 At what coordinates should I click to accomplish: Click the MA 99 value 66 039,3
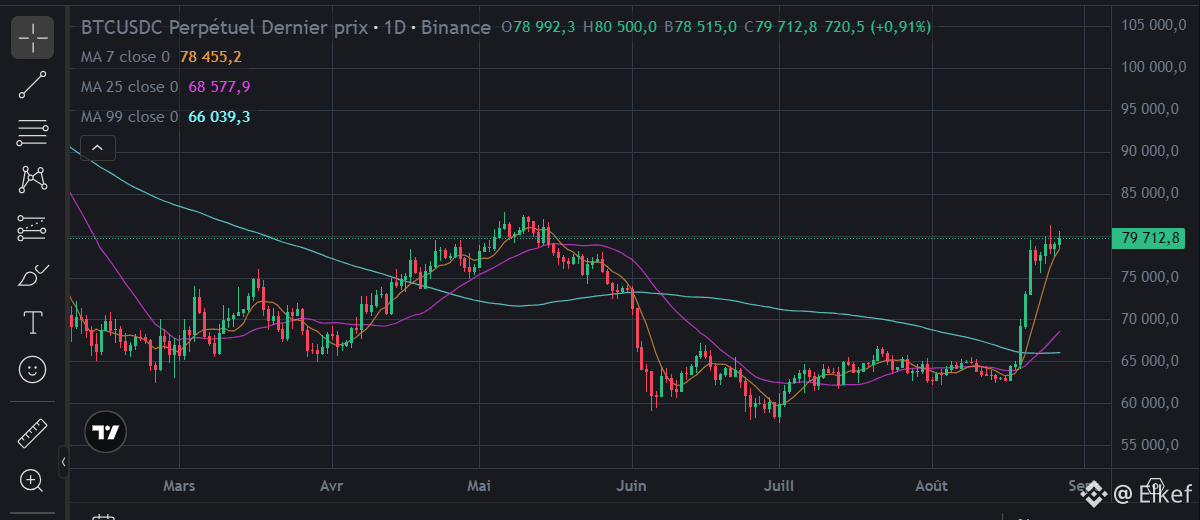click(219, 117)
